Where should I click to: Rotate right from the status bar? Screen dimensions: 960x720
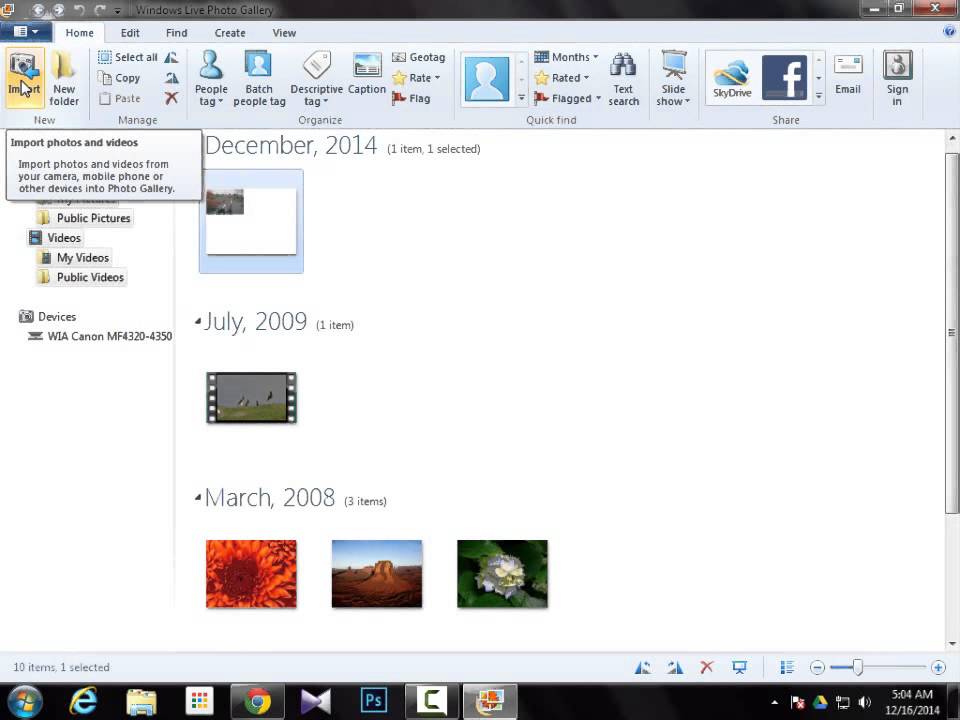pyautogui.click(x=675, y=667)
